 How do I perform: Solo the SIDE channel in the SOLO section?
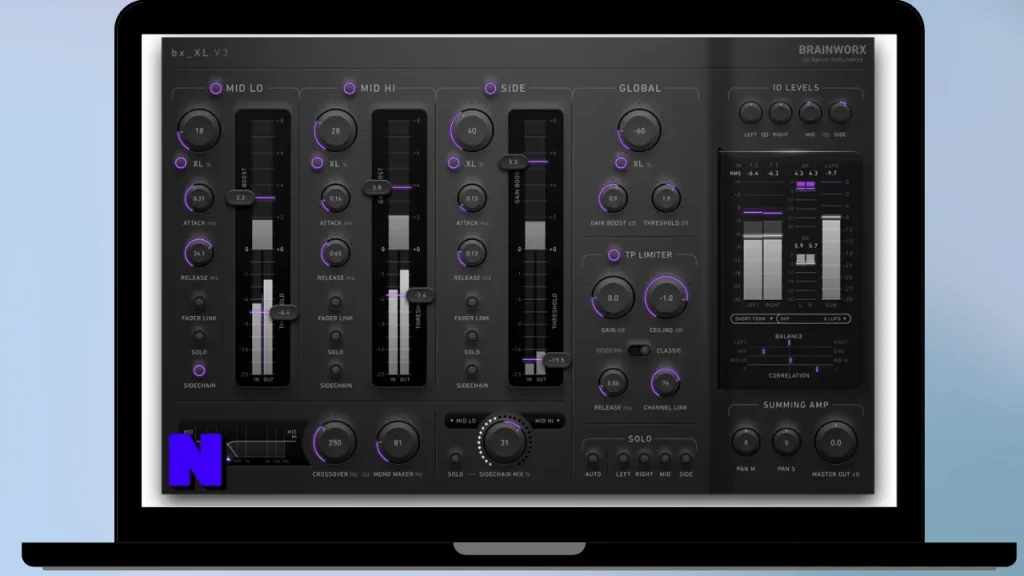pos(686,458)
